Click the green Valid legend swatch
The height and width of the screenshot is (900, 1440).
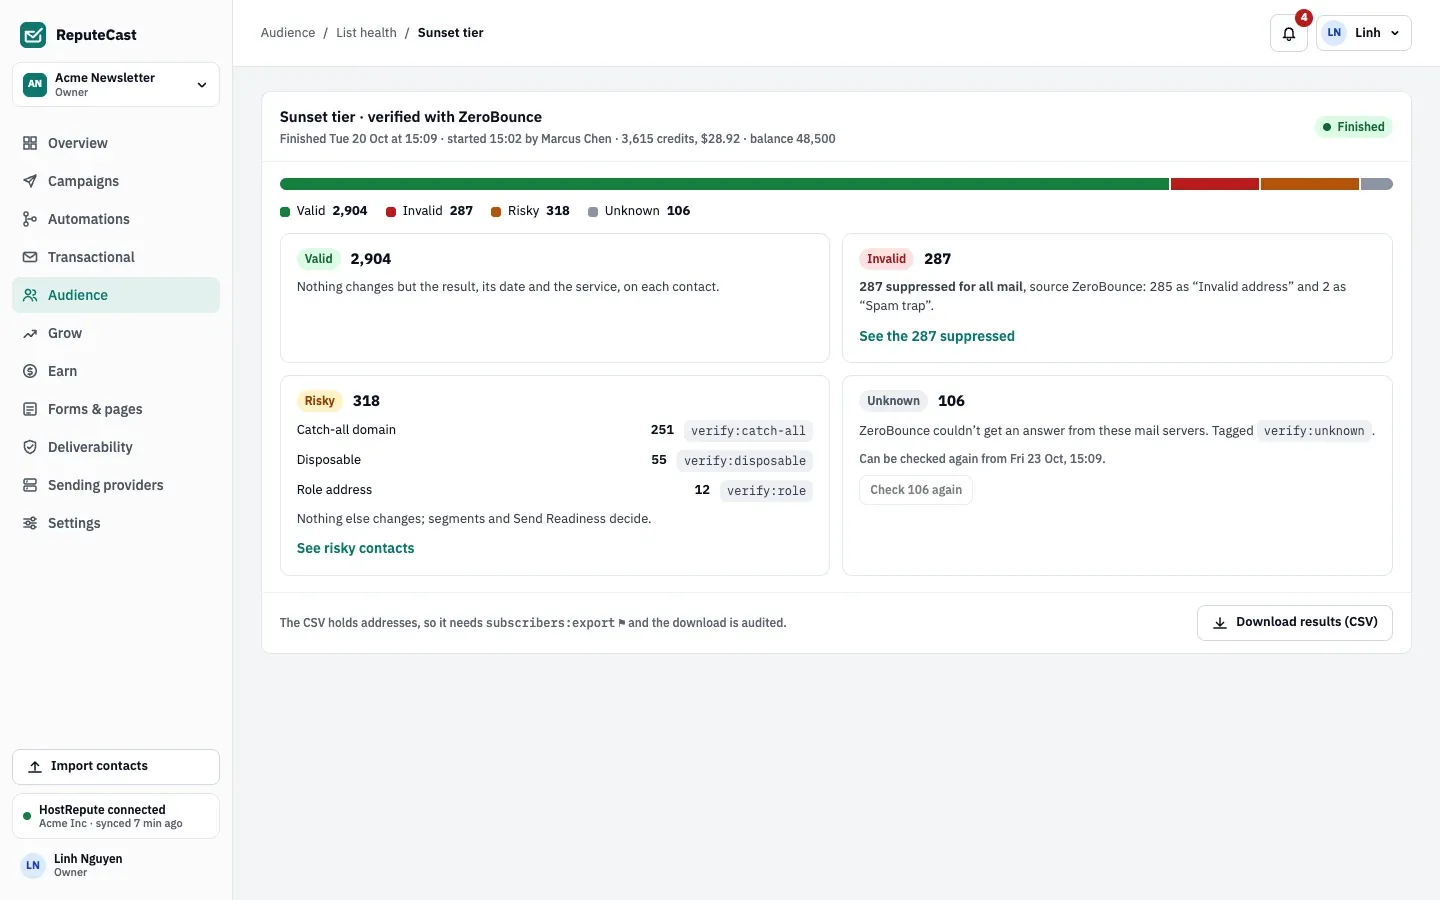[285, 212]
